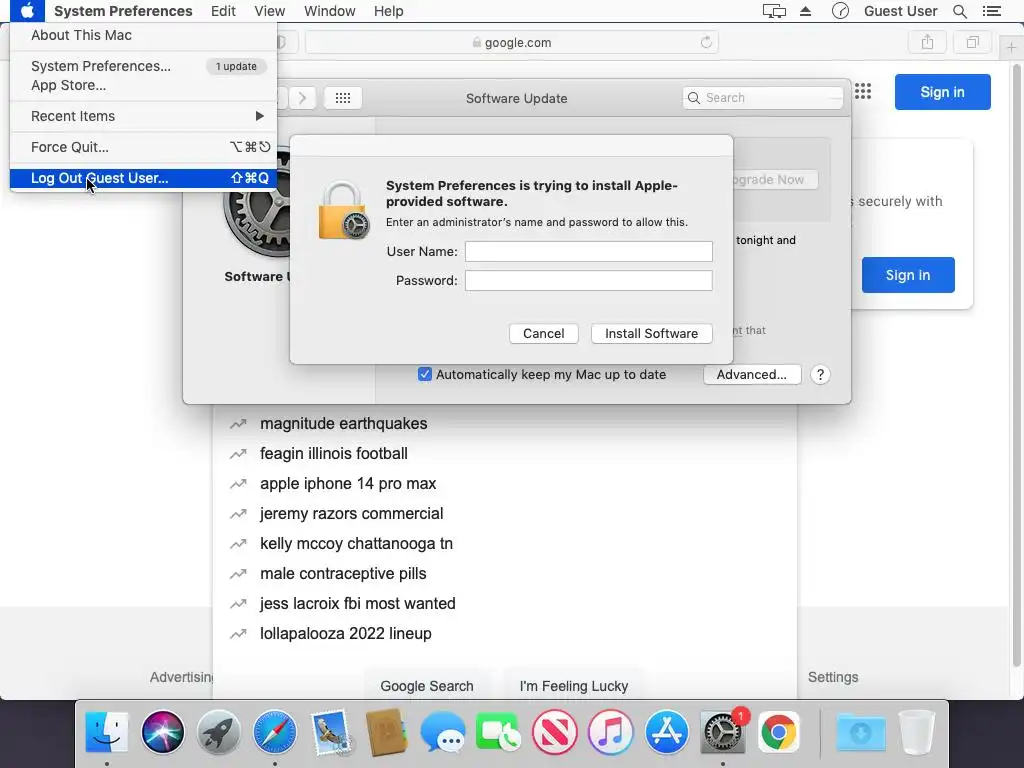Click I'm Feeling Lucky button
The width and height of the screenshot is (1024, 768).
point(573,686)
